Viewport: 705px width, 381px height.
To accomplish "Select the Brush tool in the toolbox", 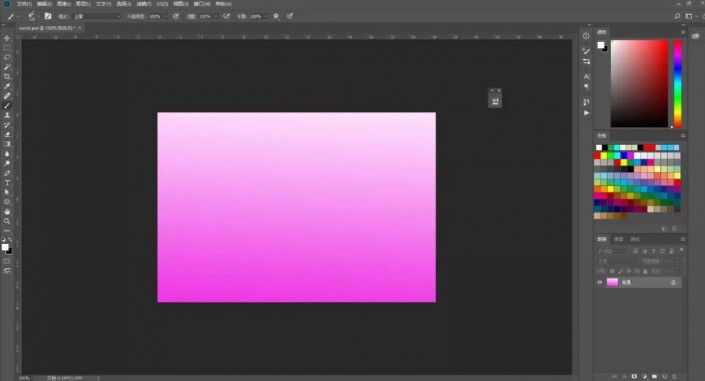I will 7,106.
